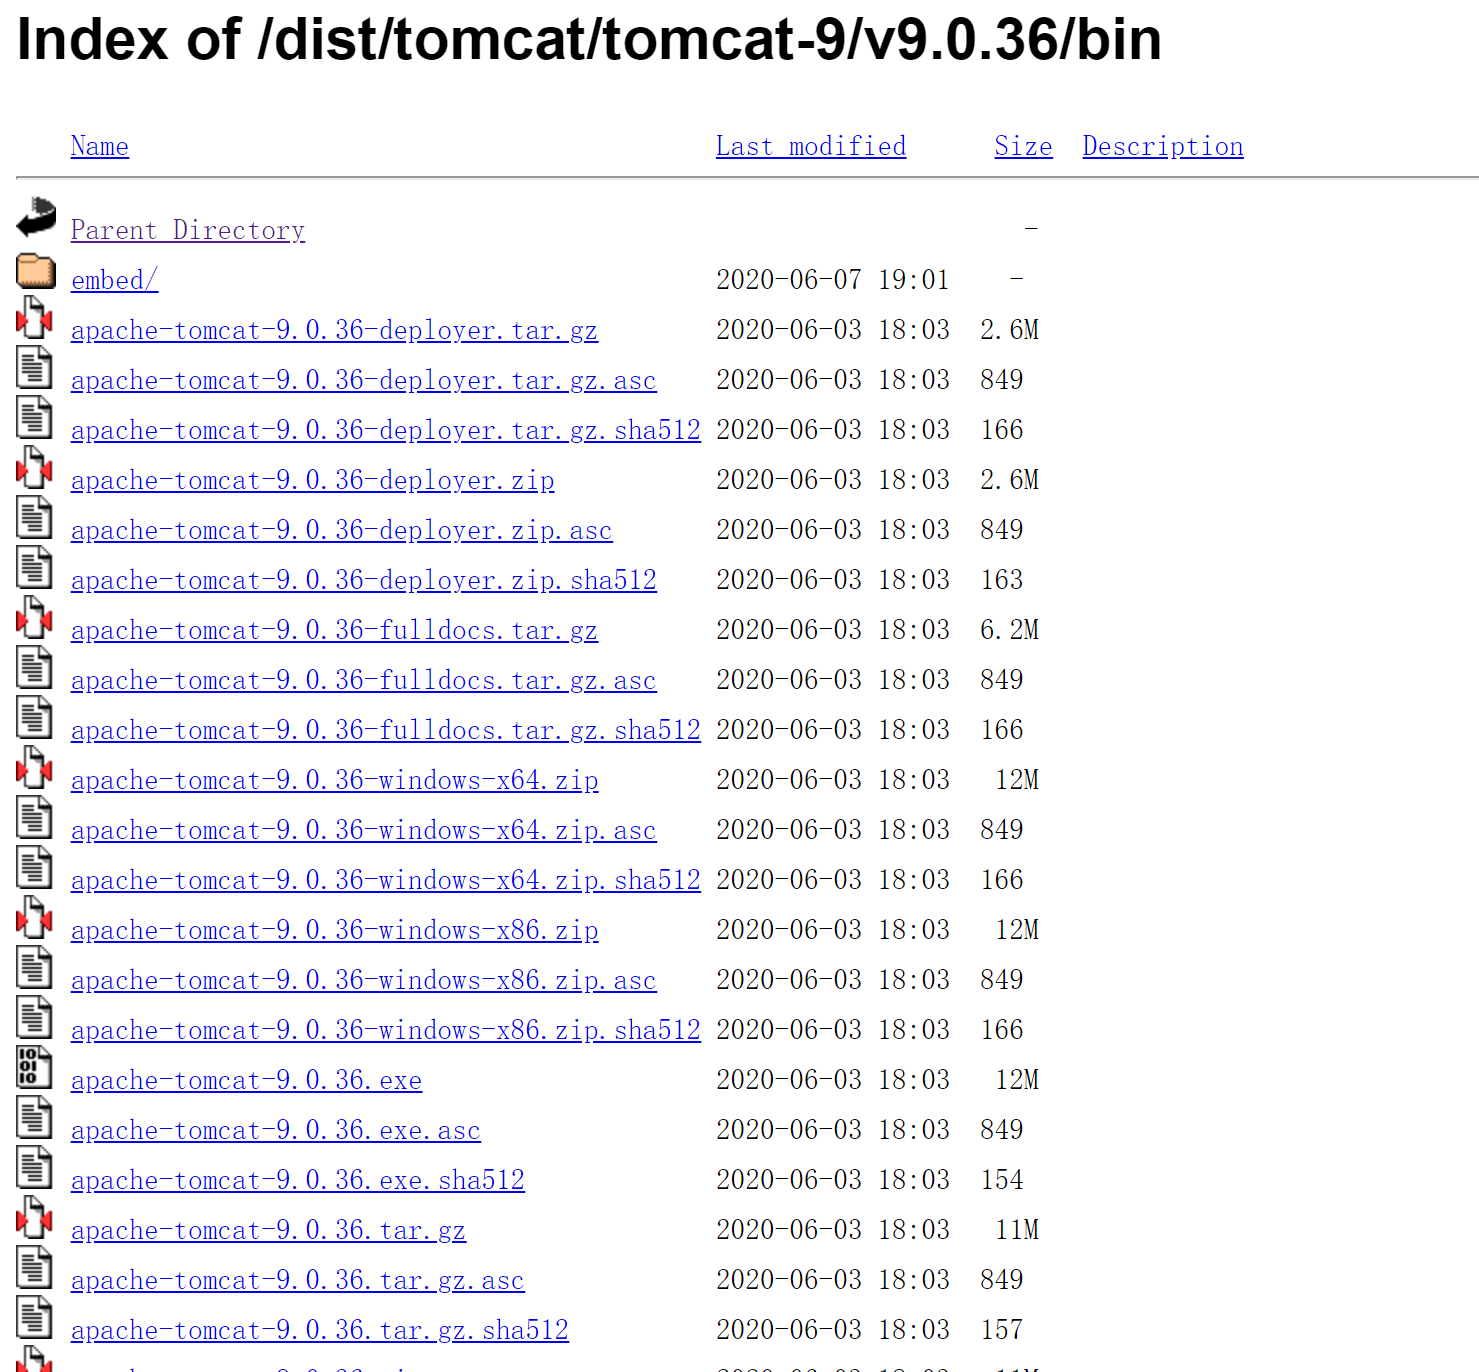This screenshot has width=1479, height=1372.
Task: Click document icon for windows-x64.zip.sha512
Action: point(34,867)
